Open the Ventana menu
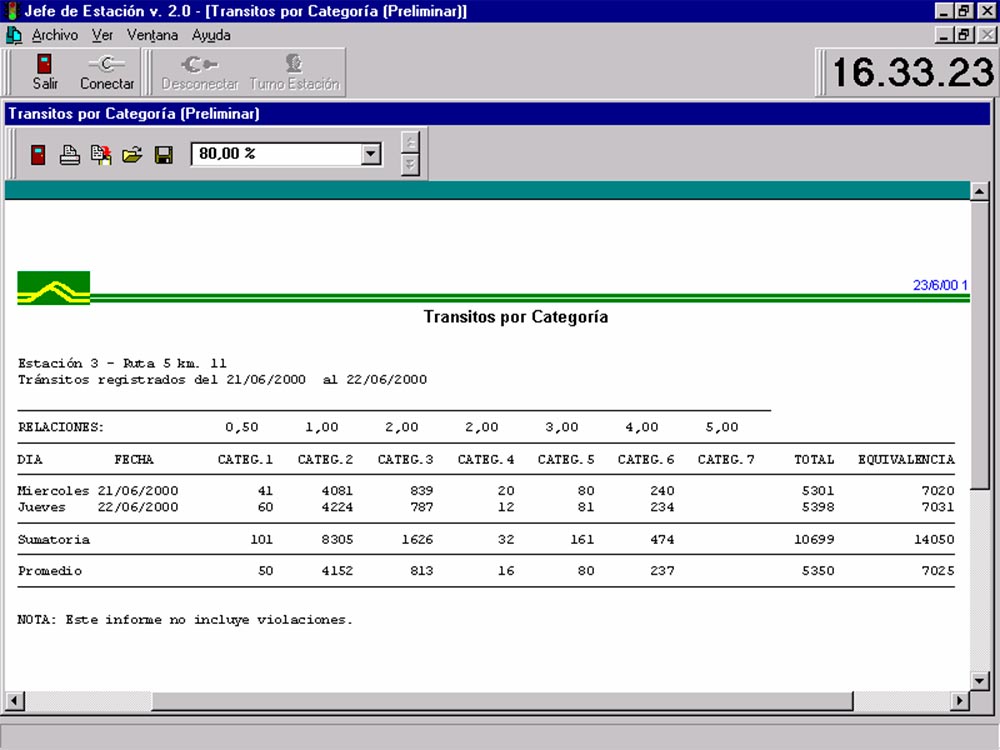 coord(152,35)
